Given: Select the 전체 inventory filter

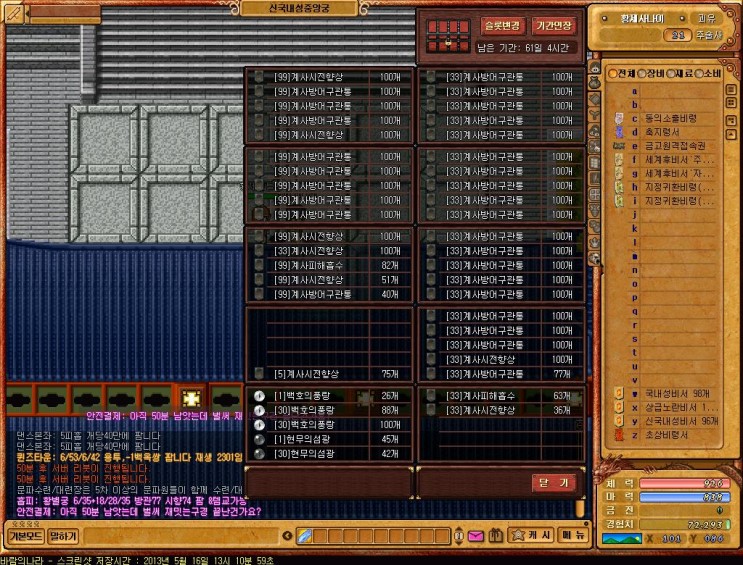Looking at the screenshot, I should coord(612,74).
